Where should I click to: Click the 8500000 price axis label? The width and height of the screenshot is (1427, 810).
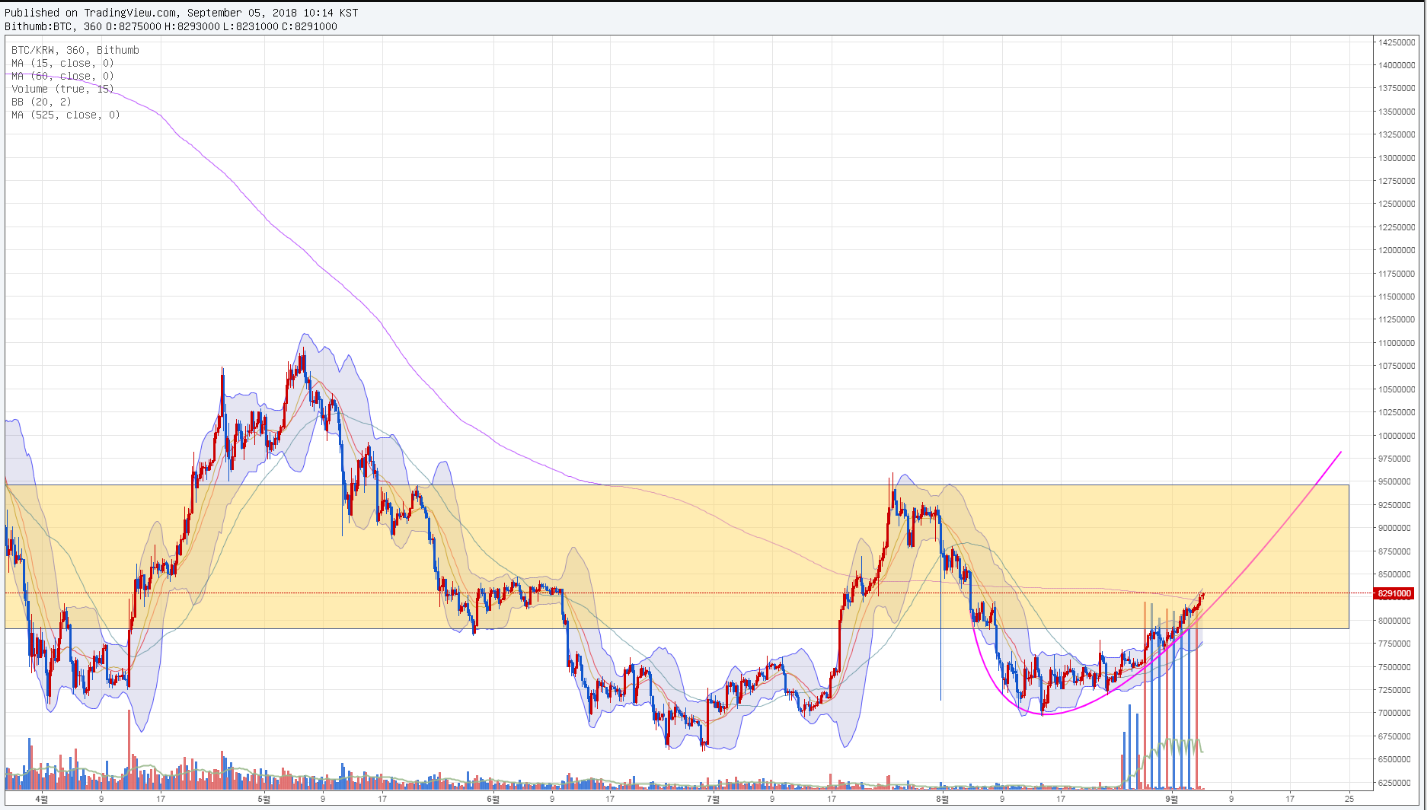(x=1397, y=574)
